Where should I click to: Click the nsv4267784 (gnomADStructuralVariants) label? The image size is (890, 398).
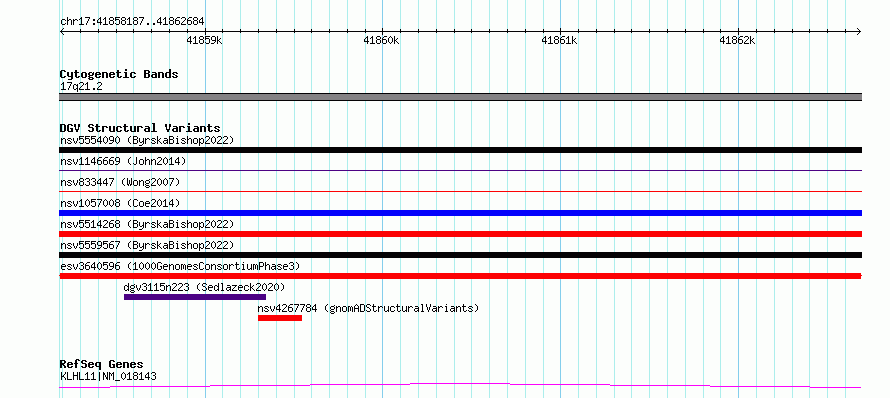pyautogui.click(x=368, y=308)
